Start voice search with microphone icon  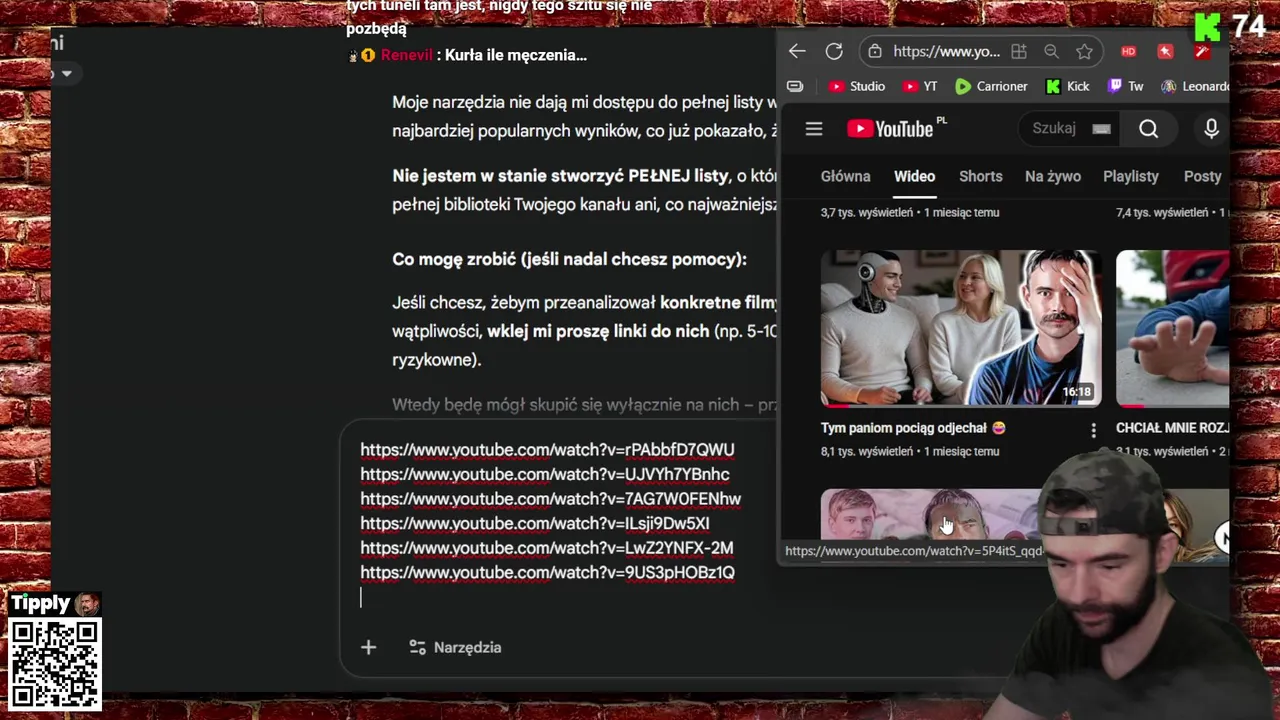coord(1211,129)
